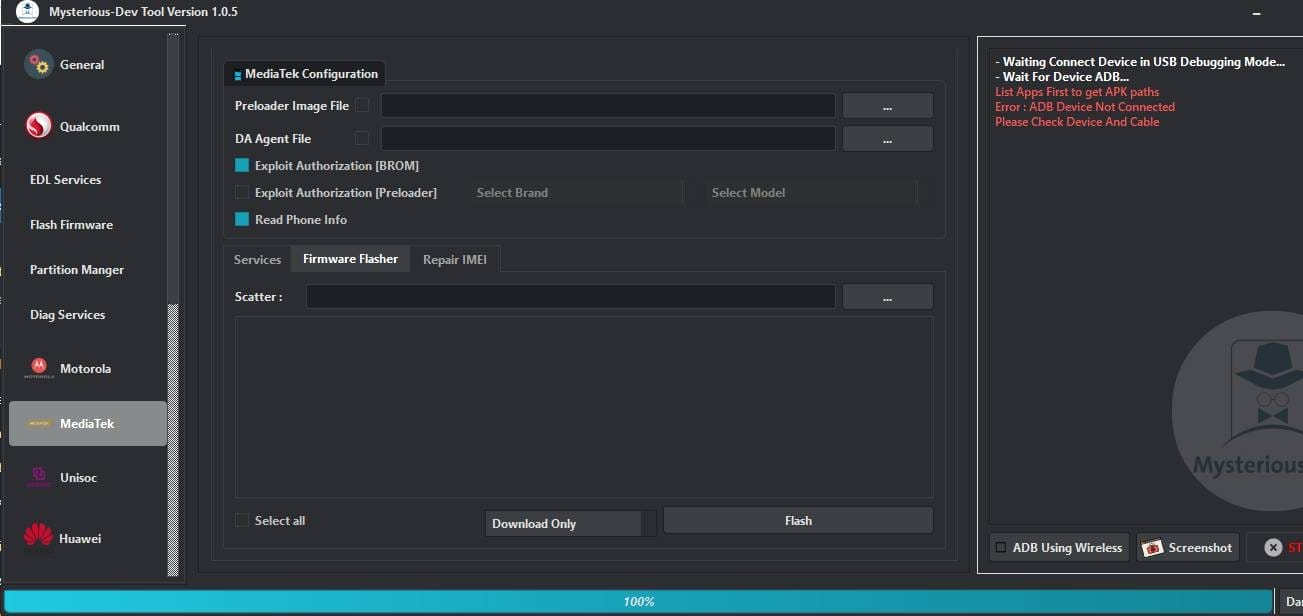The height and width of the screenshot is (616, 1303).
Task: Click the Motorola brand icon
Action: pyautogui.click(x=37, y=367)
